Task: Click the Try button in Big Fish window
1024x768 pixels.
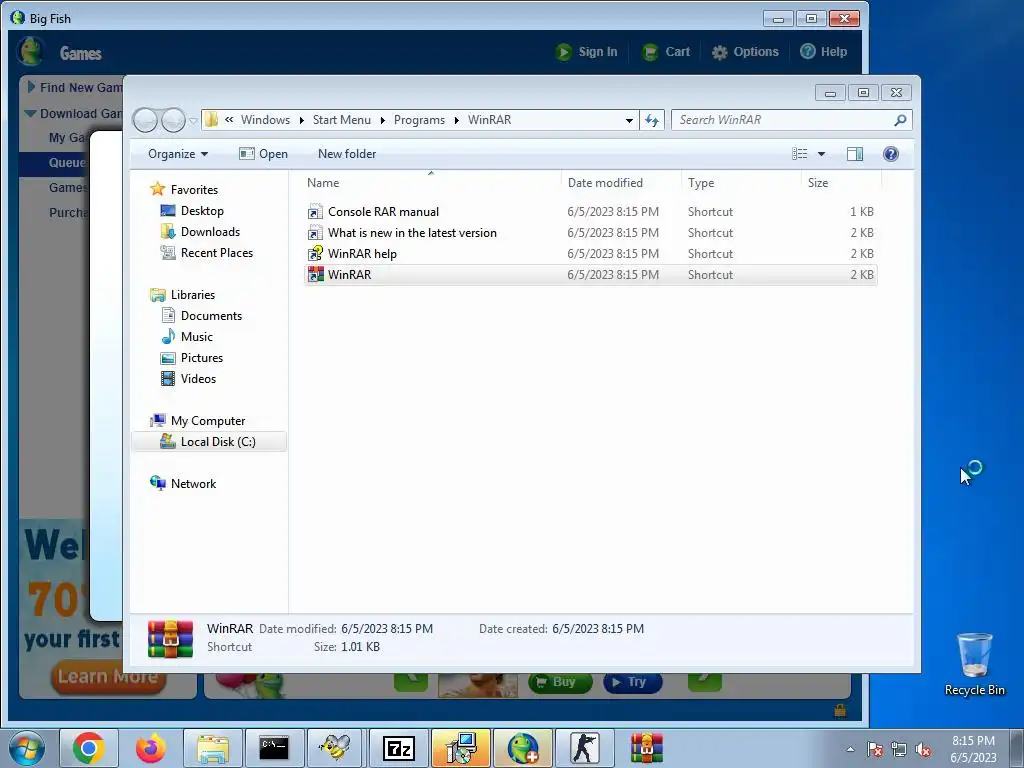Action: (632, 682)
